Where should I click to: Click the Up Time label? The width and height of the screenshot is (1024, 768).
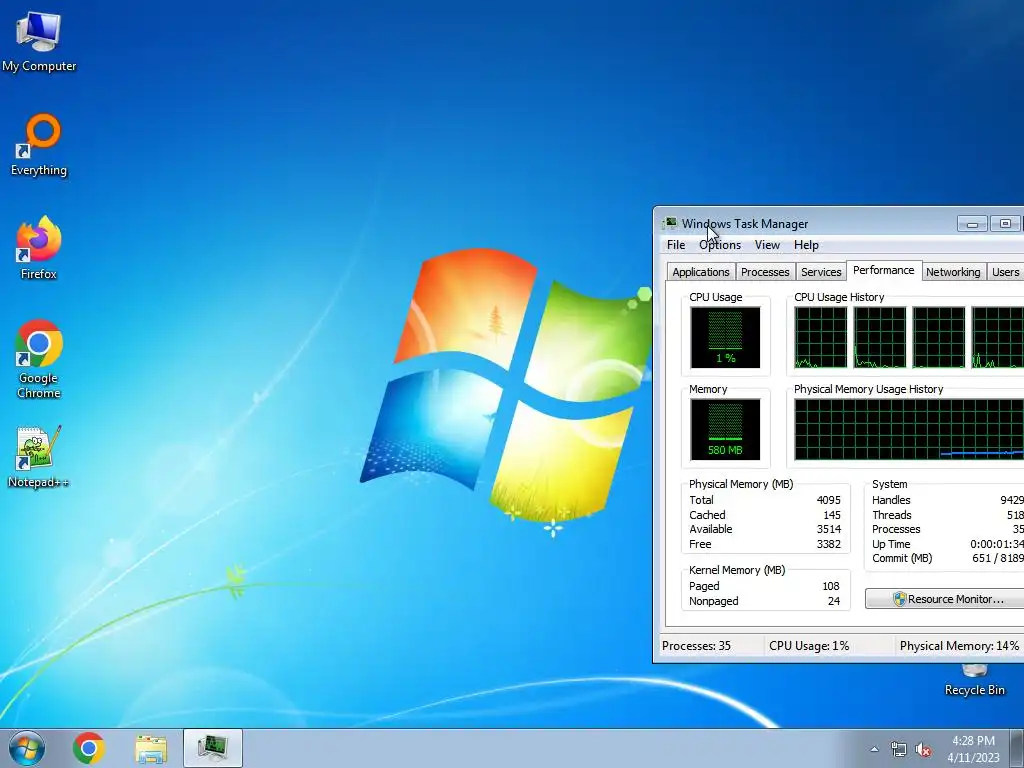(x=891, y=545)
